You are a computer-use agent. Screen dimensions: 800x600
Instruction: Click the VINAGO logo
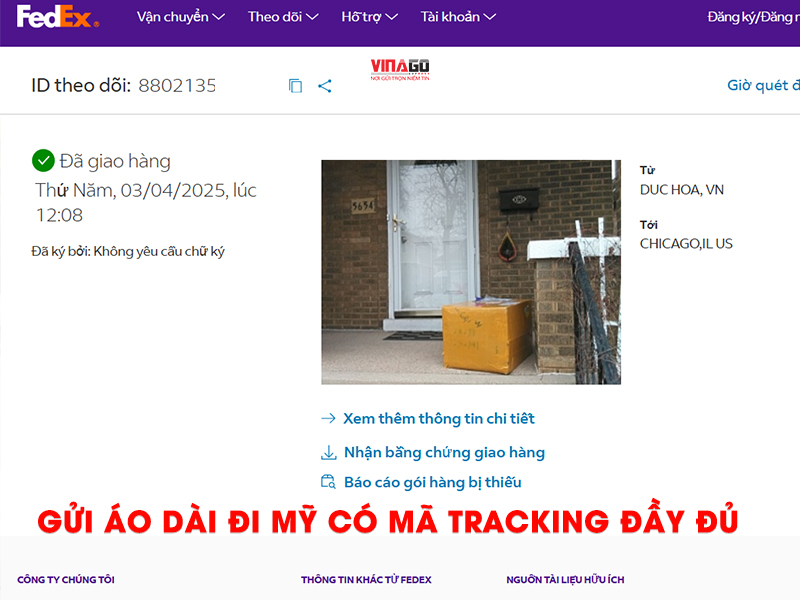tap(400, 70)
